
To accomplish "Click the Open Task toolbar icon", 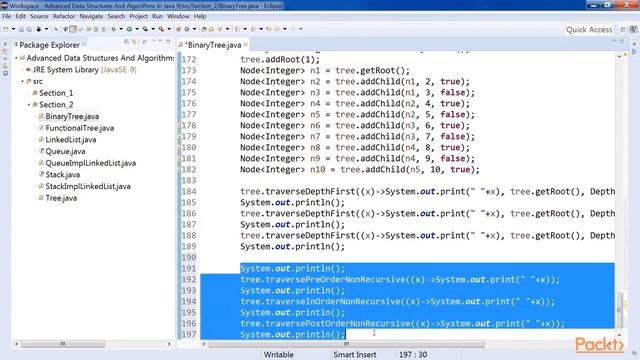I will [211, 29].
